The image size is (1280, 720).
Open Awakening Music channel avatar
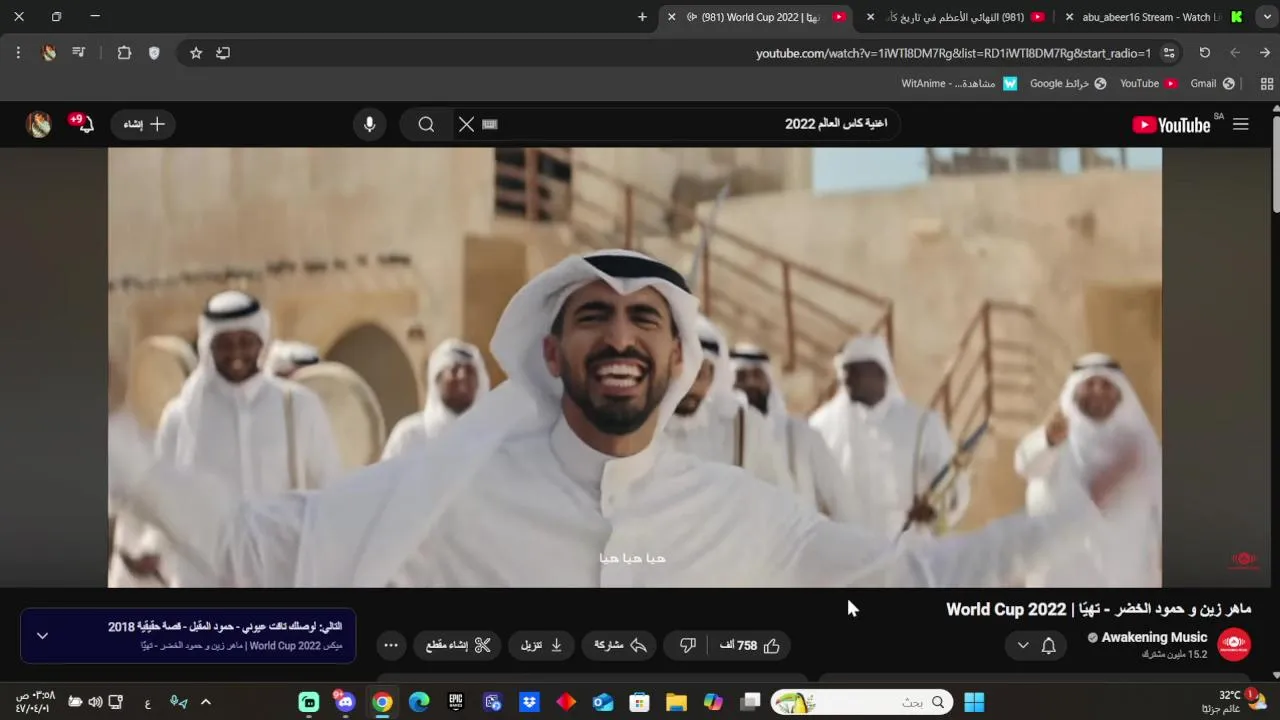1234,644
